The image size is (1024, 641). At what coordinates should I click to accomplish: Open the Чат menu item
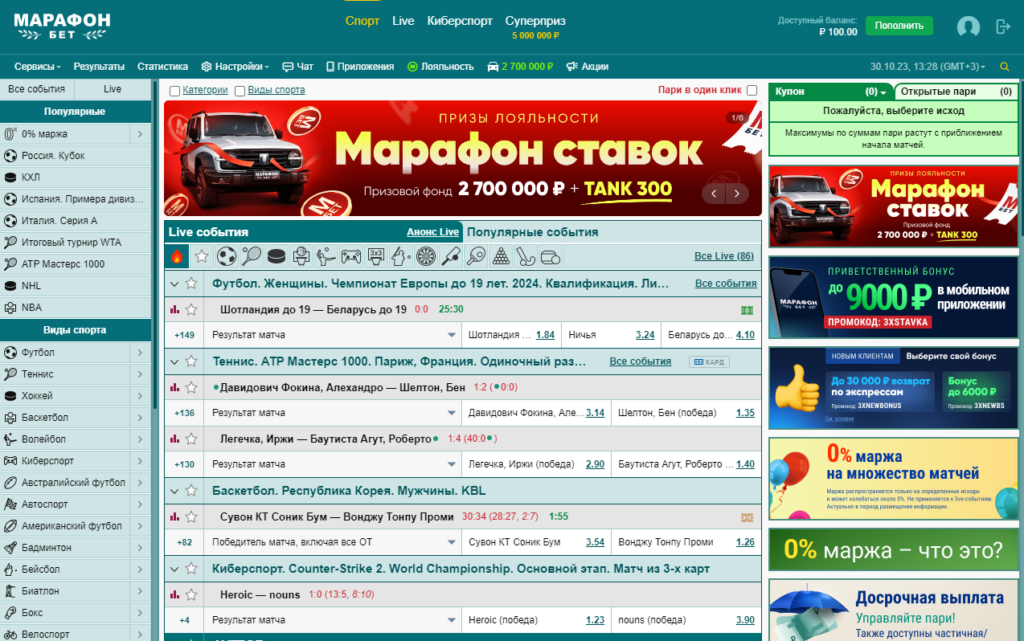pos(298,67)
